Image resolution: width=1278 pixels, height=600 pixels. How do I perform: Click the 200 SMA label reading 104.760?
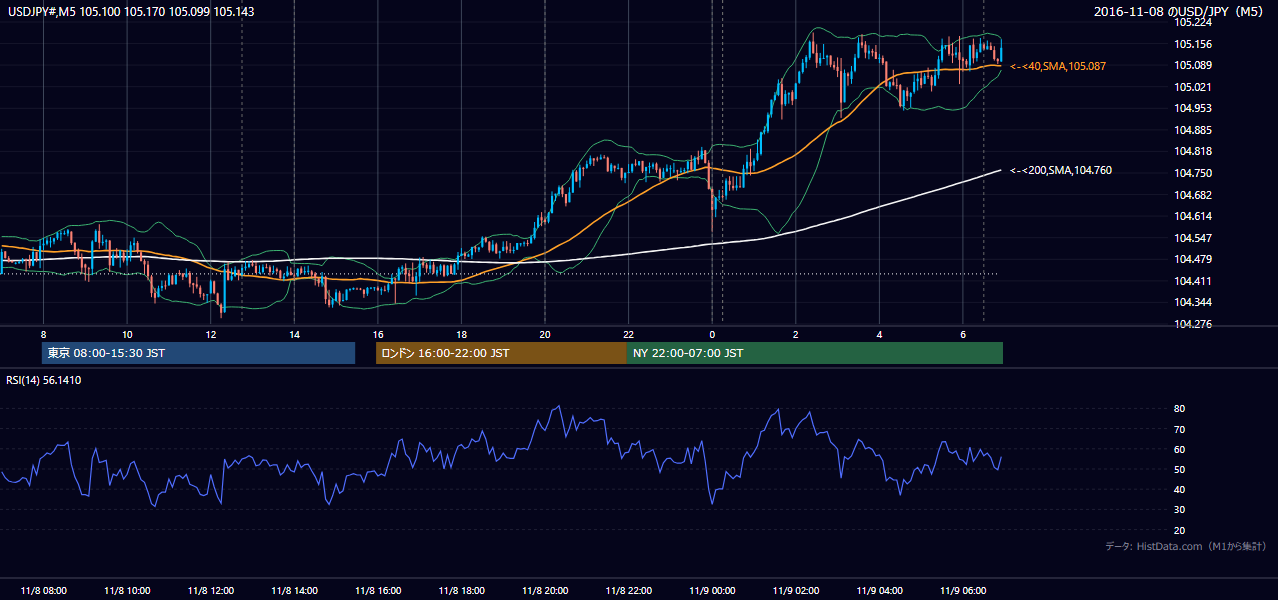click(1060, 170)
